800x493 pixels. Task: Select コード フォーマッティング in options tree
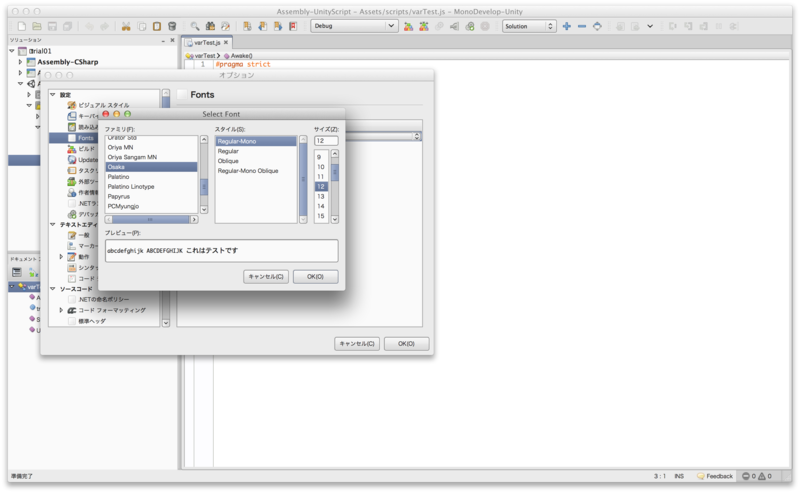(x=112, y=310)
